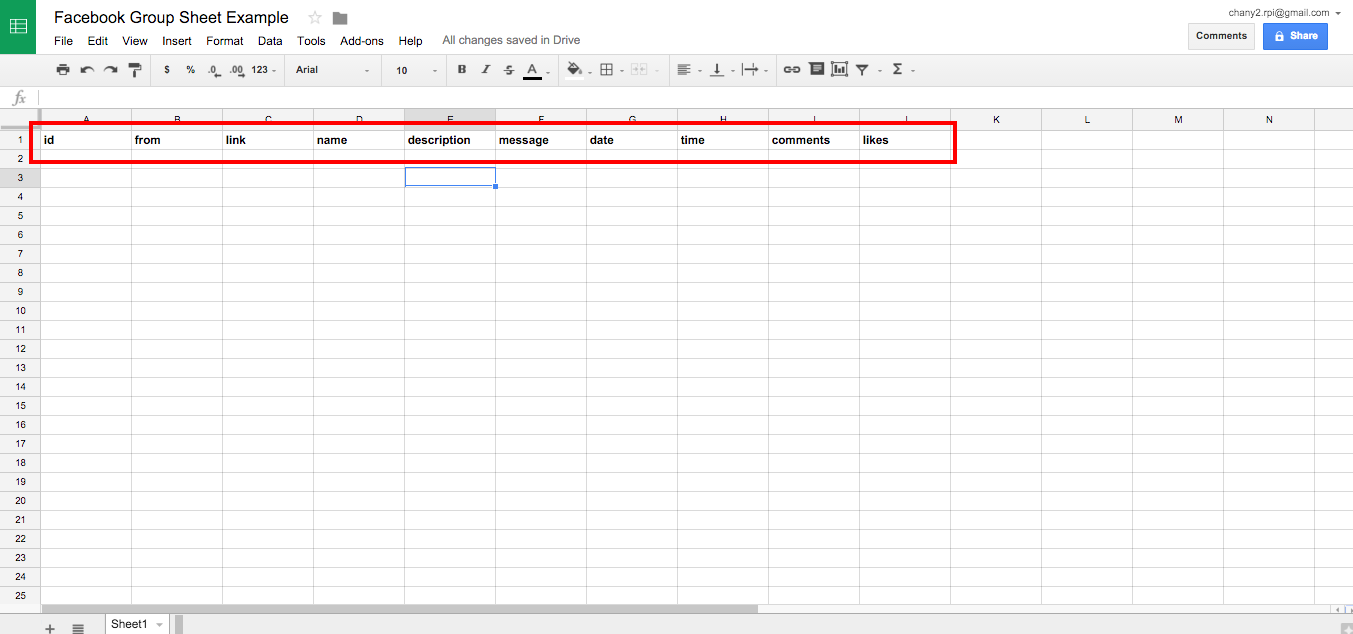Format as currency with dollar icon
This screenshot has width=1353, height=634.
coord(166,70)
